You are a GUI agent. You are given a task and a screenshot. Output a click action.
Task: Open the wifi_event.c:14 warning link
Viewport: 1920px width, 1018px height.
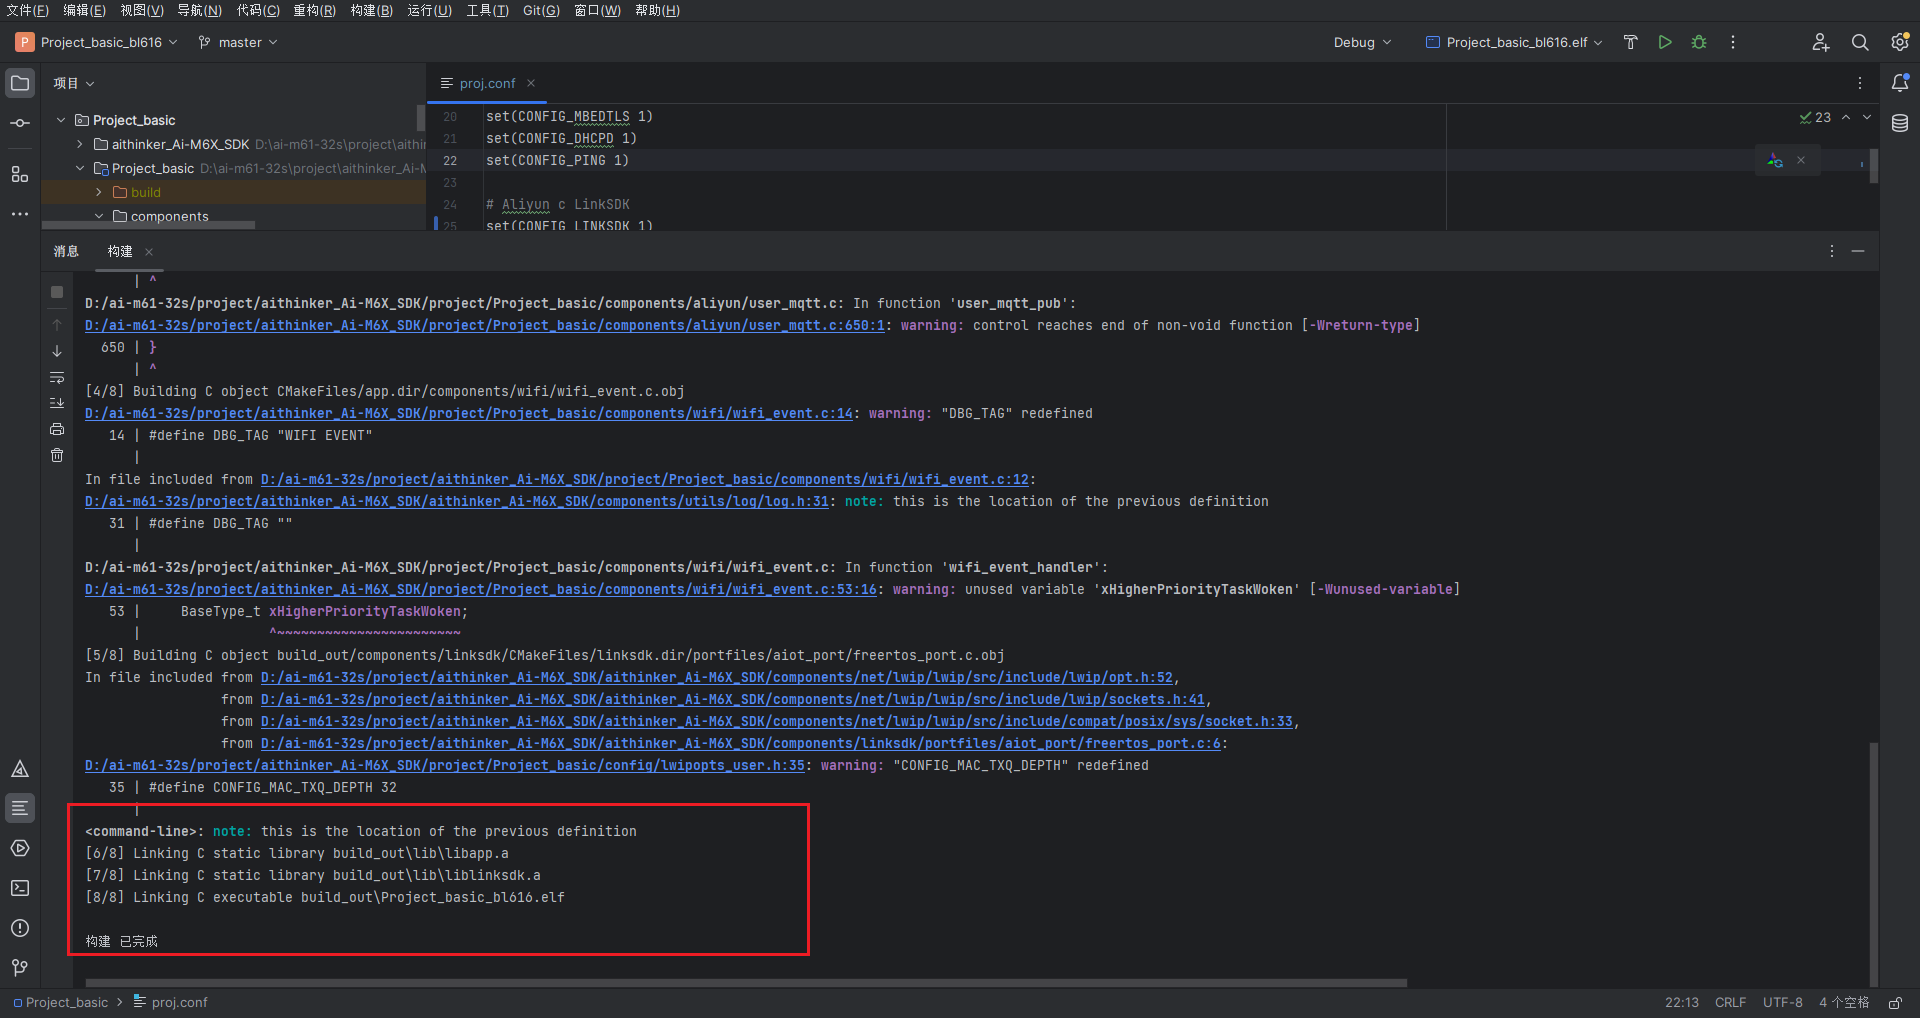coord(469,413)
